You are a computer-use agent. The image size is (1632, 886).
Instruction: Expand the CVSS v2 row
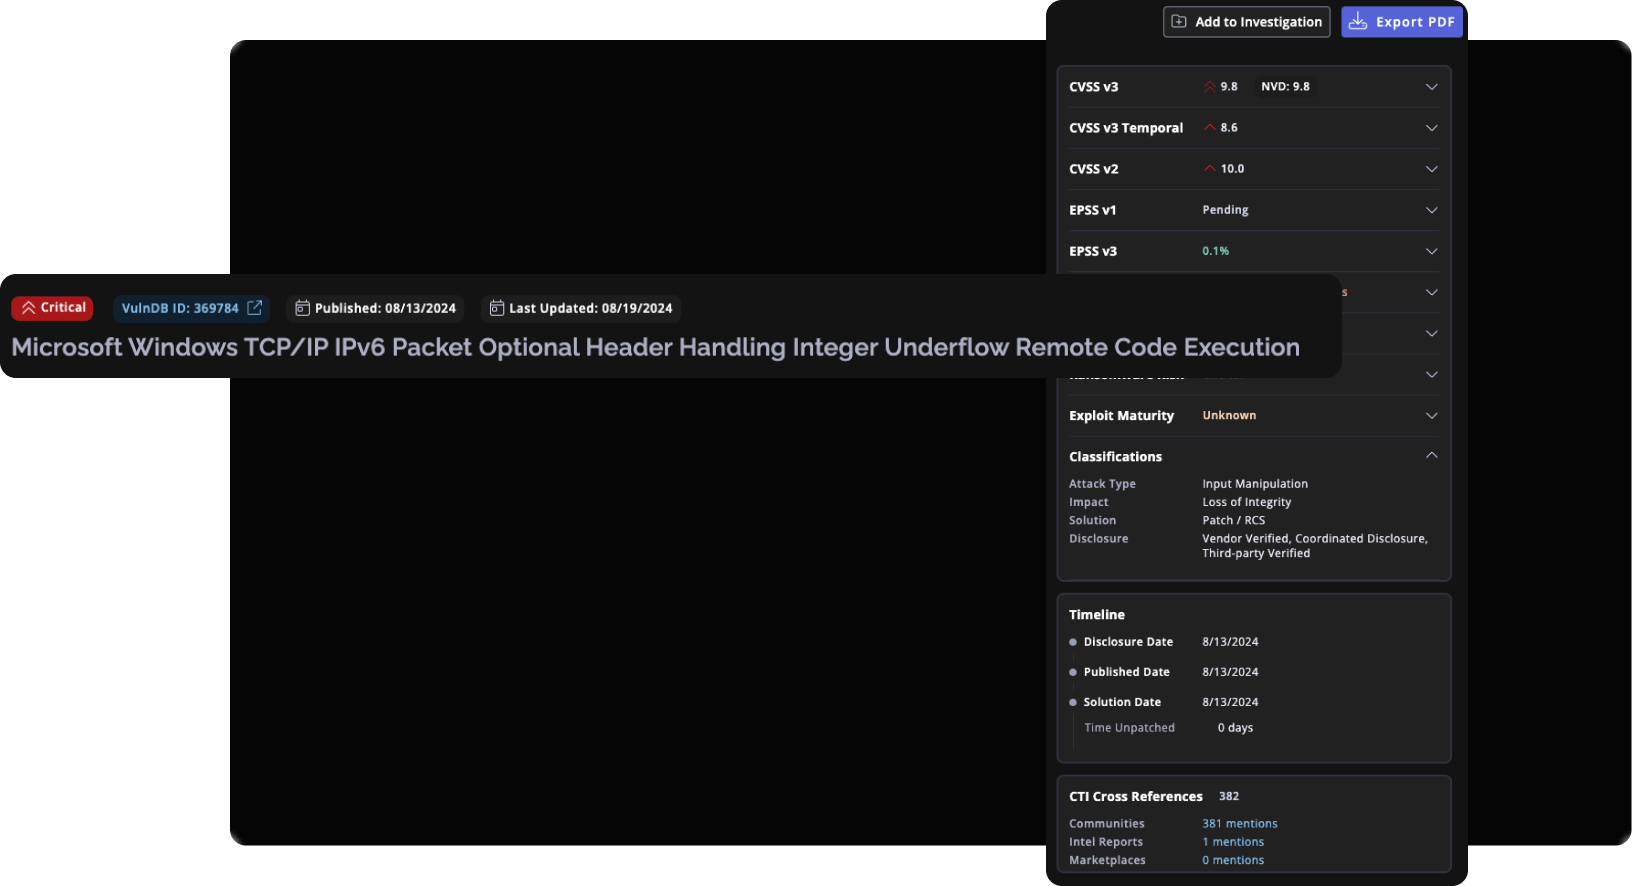point(1432,169)
